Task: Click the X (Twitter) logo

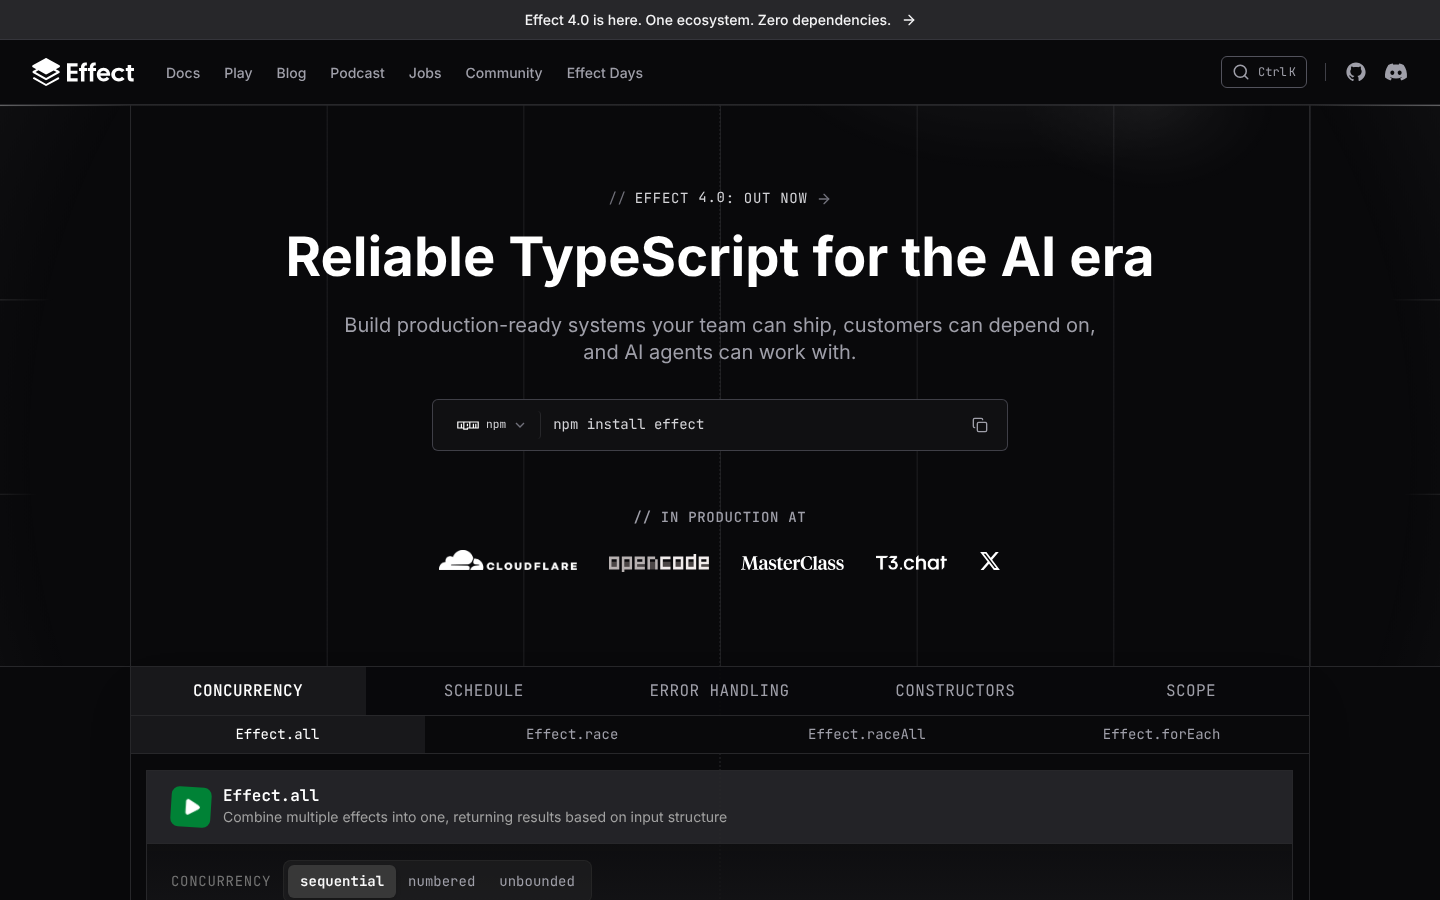Action: tap(990, 561)
